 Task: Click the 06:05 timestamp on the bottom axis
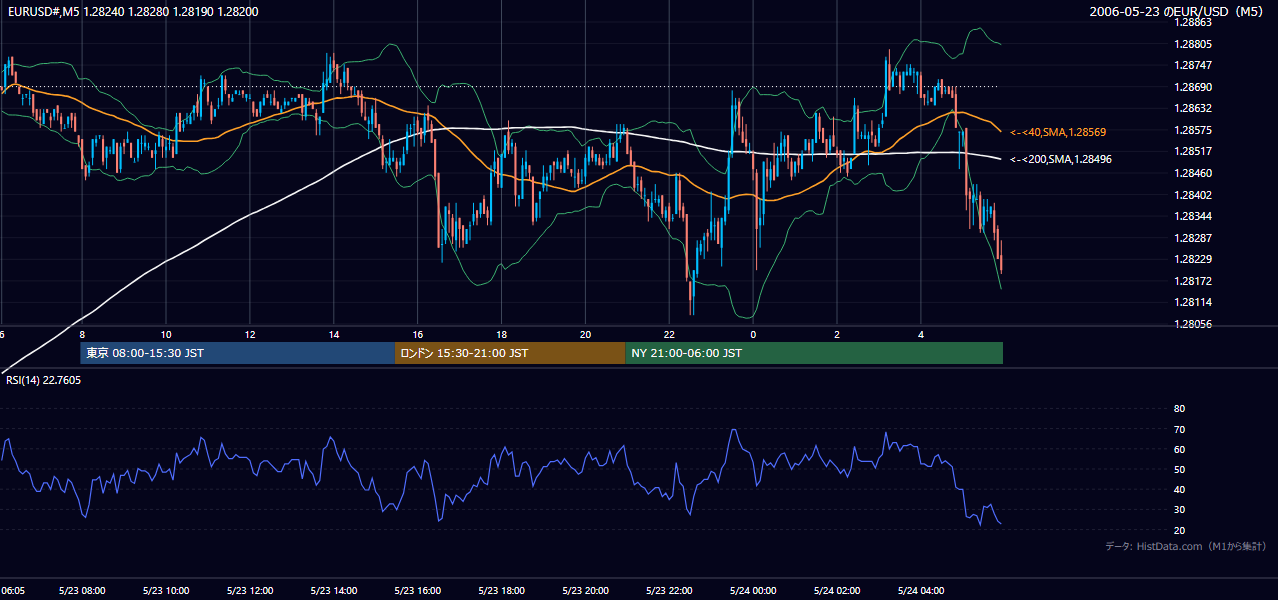(12, 590)
